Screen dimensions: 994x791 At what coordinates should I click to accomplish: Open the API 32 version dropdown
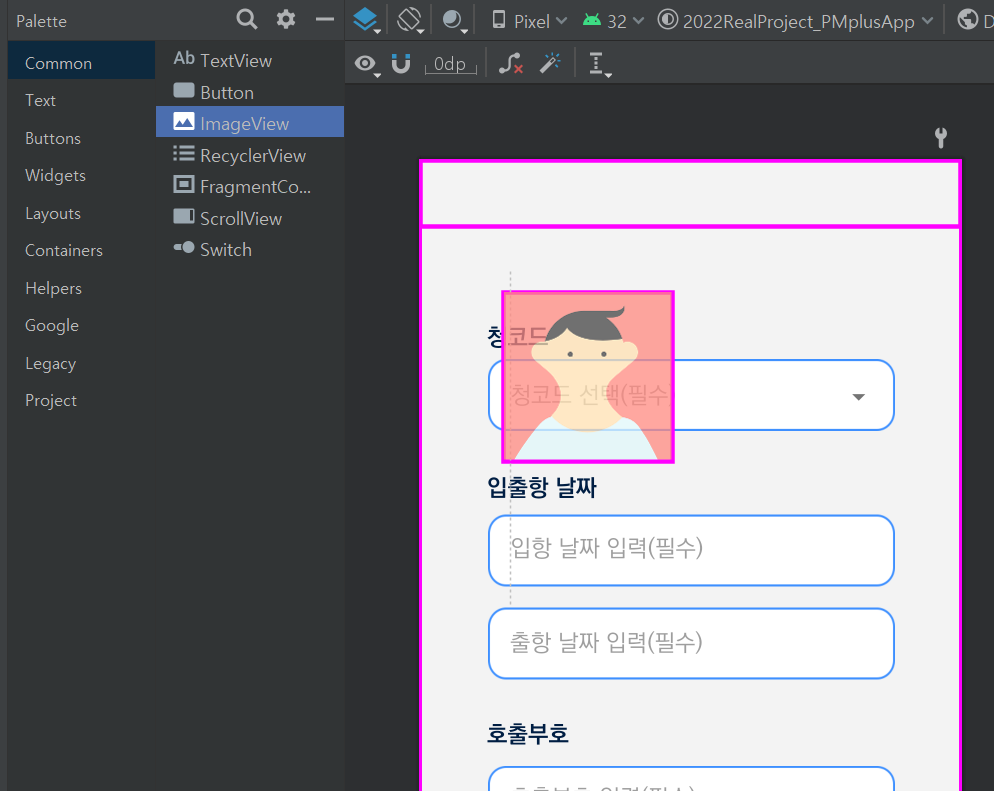(x=613, y=21)
